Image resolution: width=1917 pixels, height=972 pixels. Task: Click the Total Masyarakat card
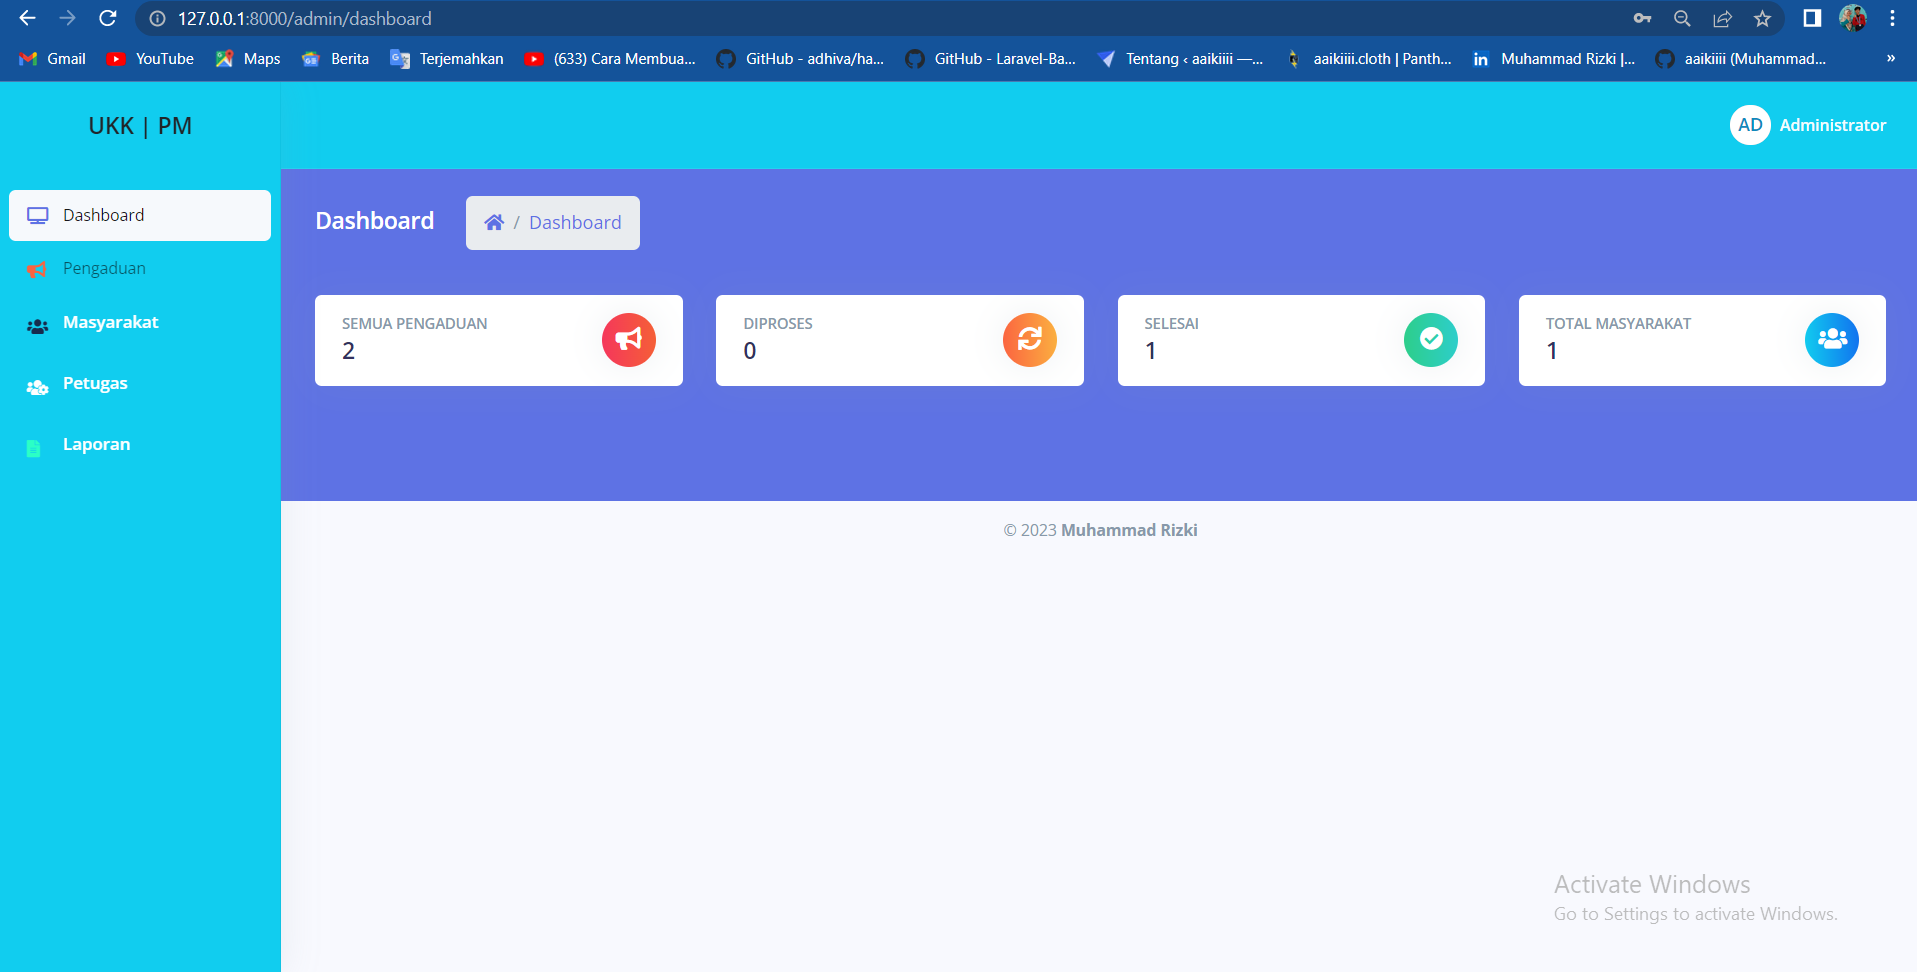[1702, 340]
